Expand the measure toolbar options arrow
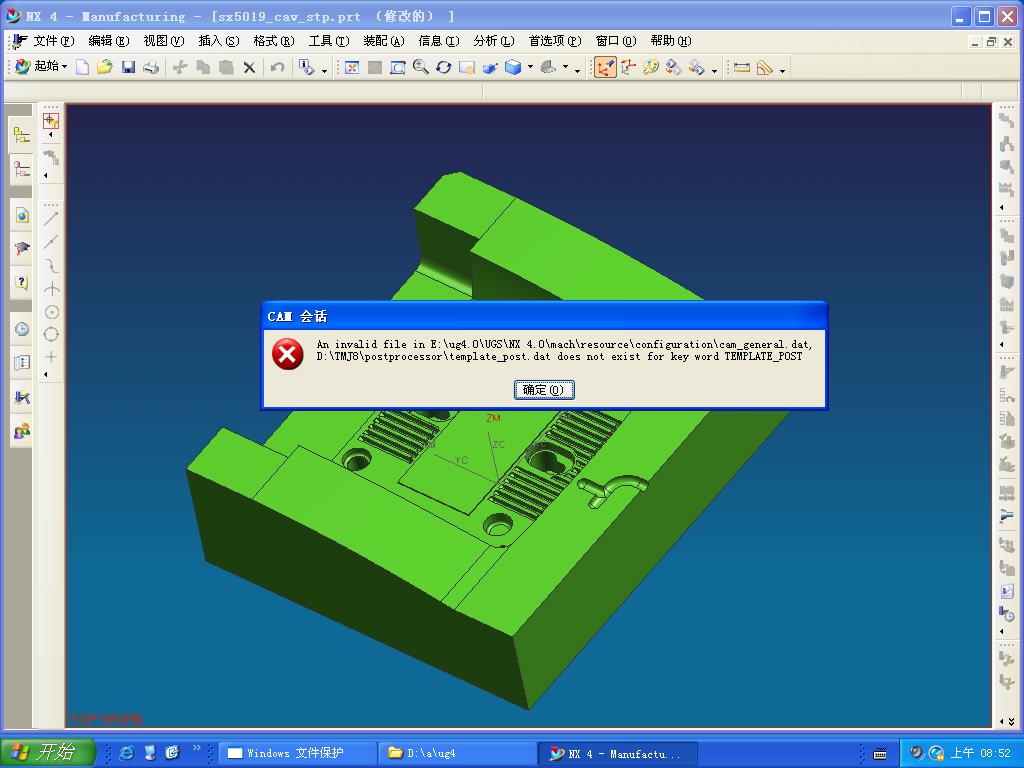Viewport: 1024px width, 768px height. [x=782, y=70]
